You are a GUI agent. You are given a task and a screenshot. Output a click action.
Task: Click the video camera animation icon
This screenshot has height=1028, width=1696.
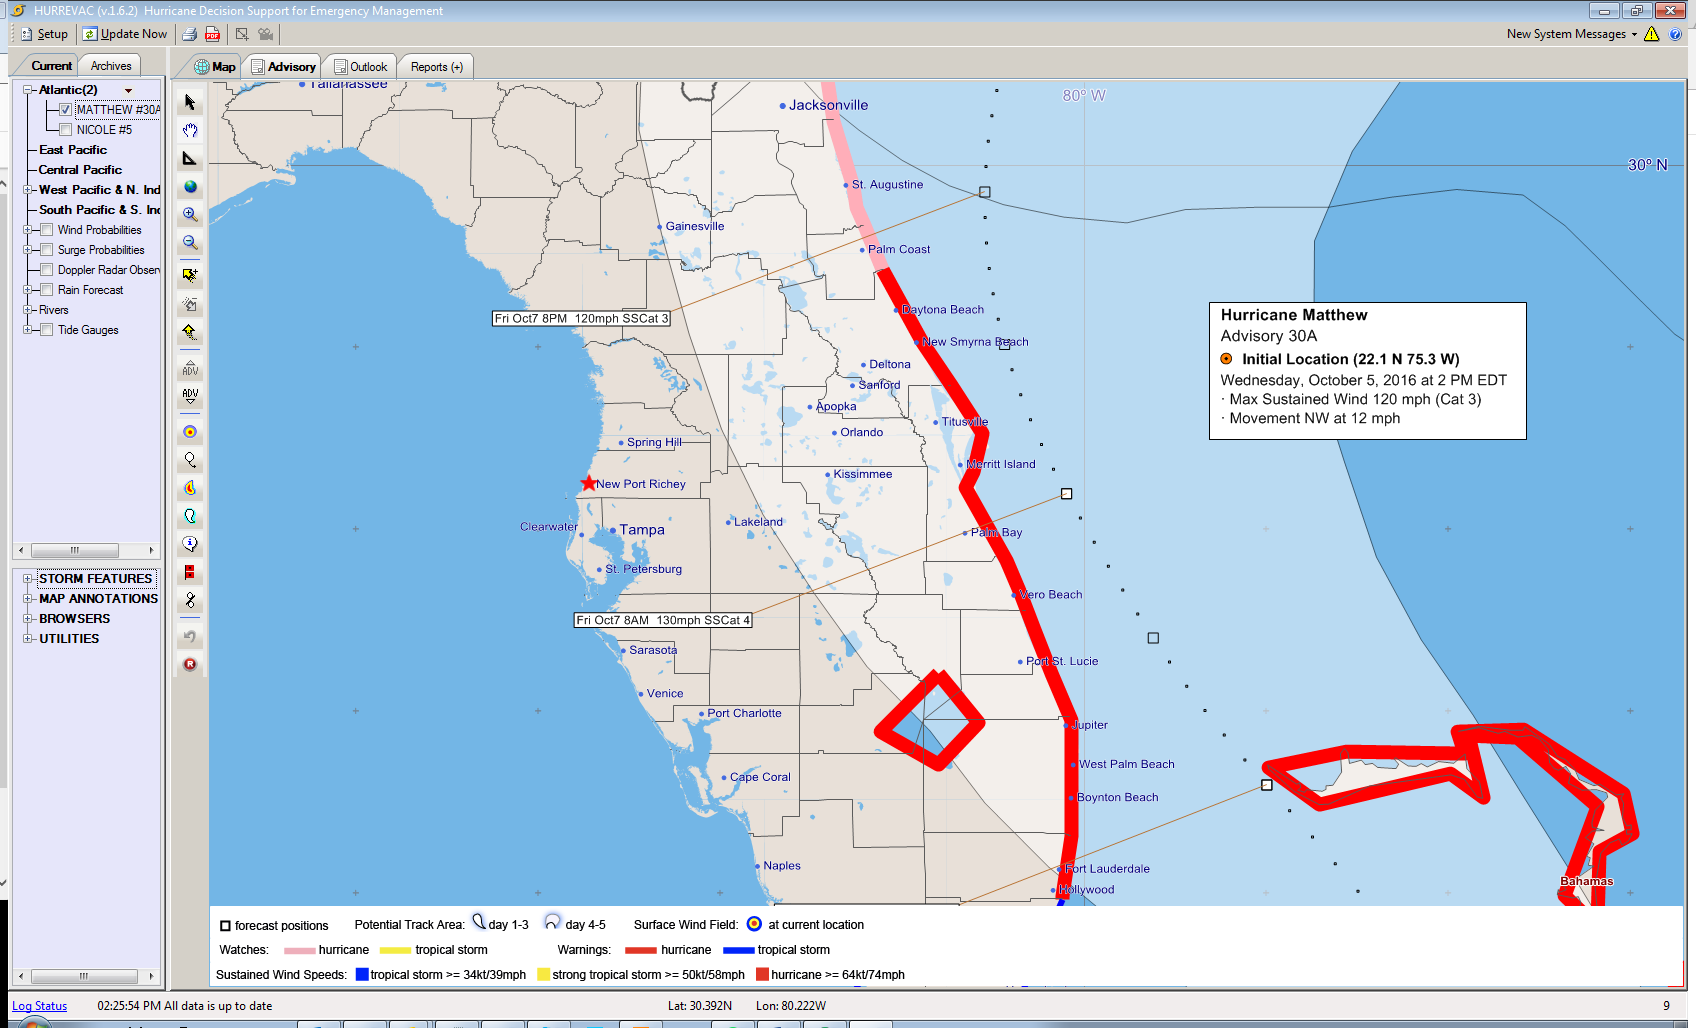pos(265,34)
